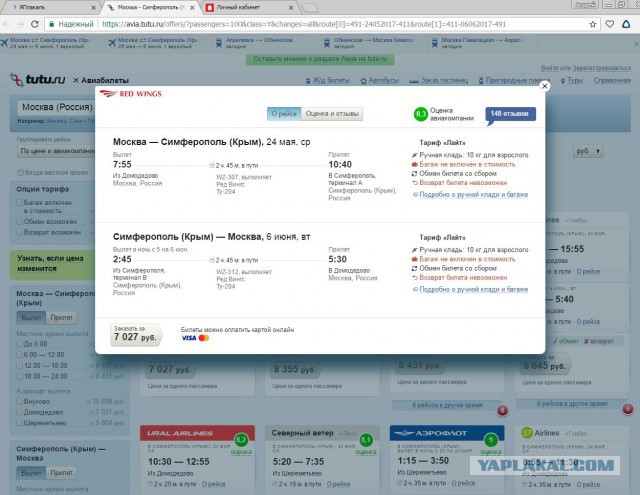This screenshot has width=640, height=495.
Task: Open the new tab button
Action: [x=310, y=7]
